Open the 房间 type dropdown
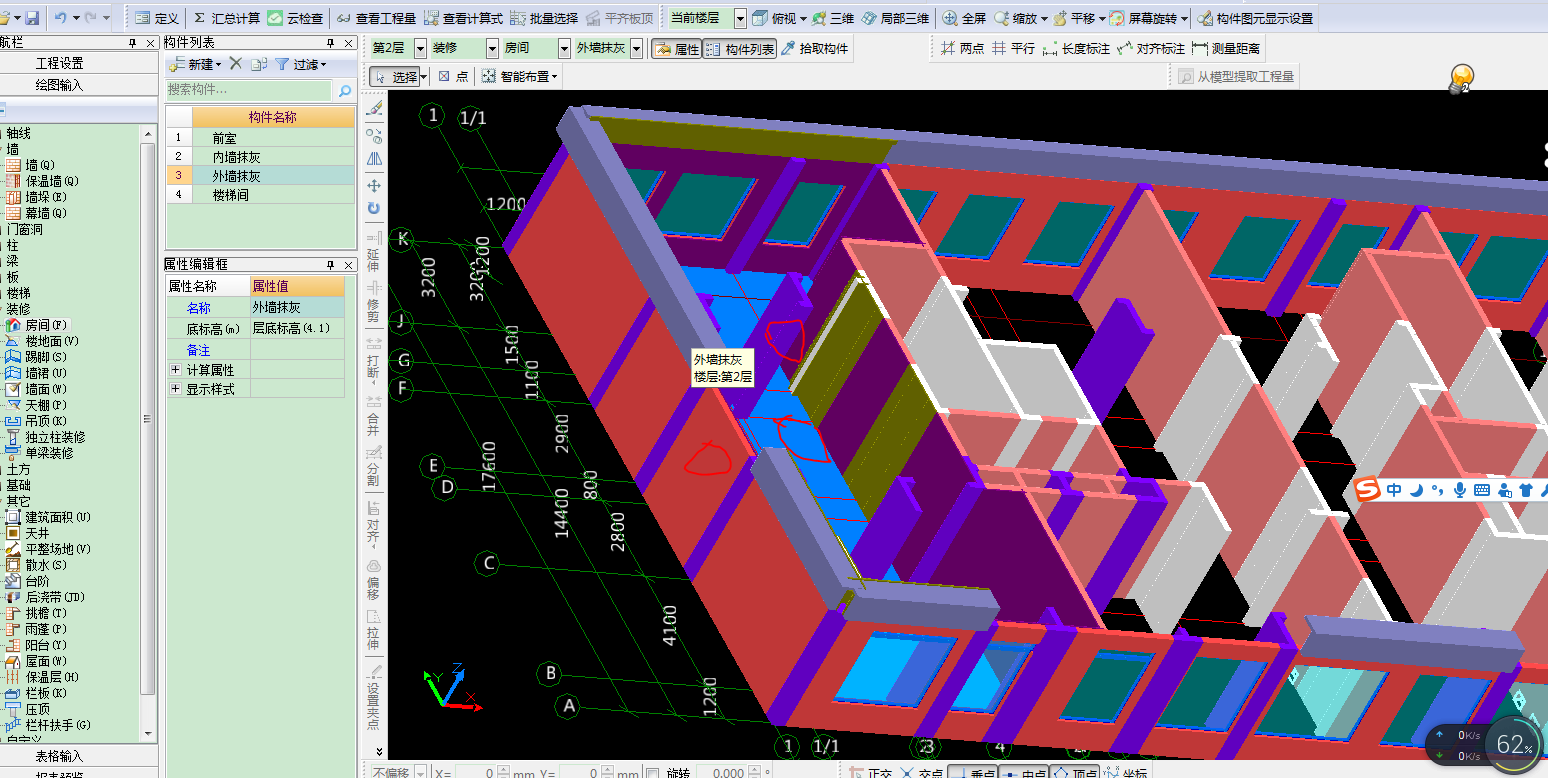Viewport: 1548px width, 778px height. coord(564,48)
